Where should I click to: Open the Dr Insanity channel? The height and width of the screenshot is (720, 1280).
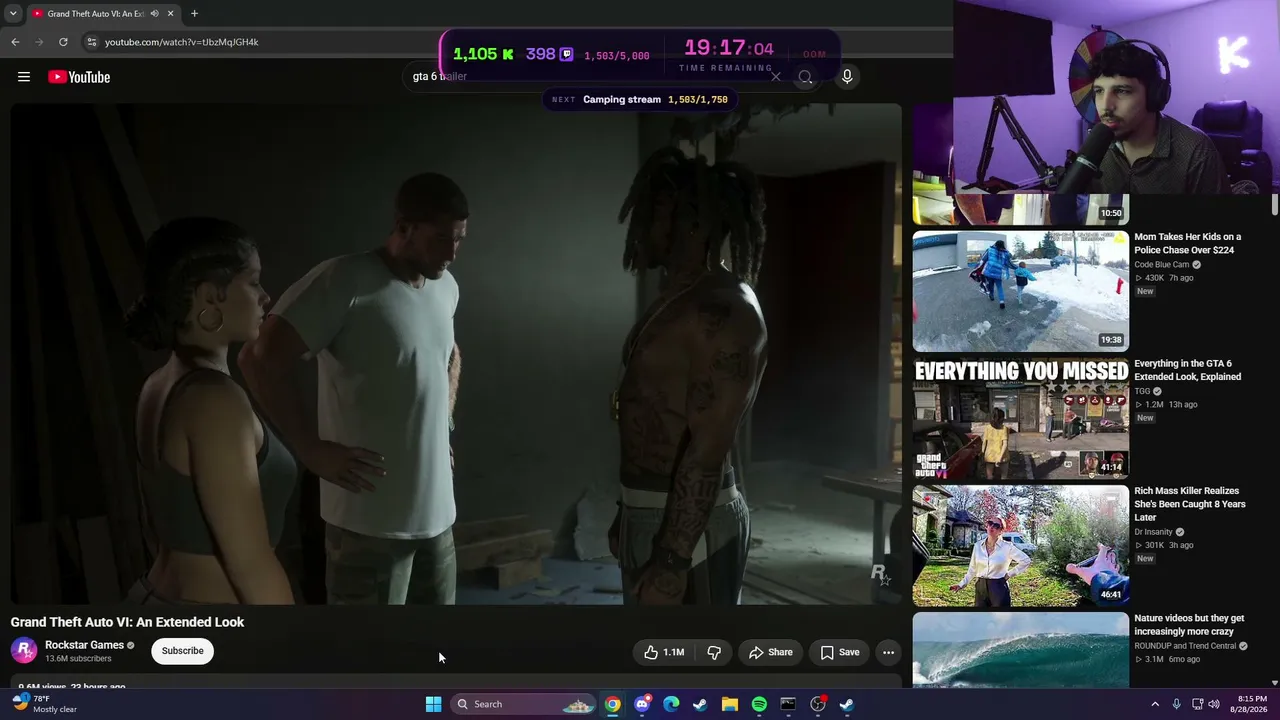(x=1153, y=532)
